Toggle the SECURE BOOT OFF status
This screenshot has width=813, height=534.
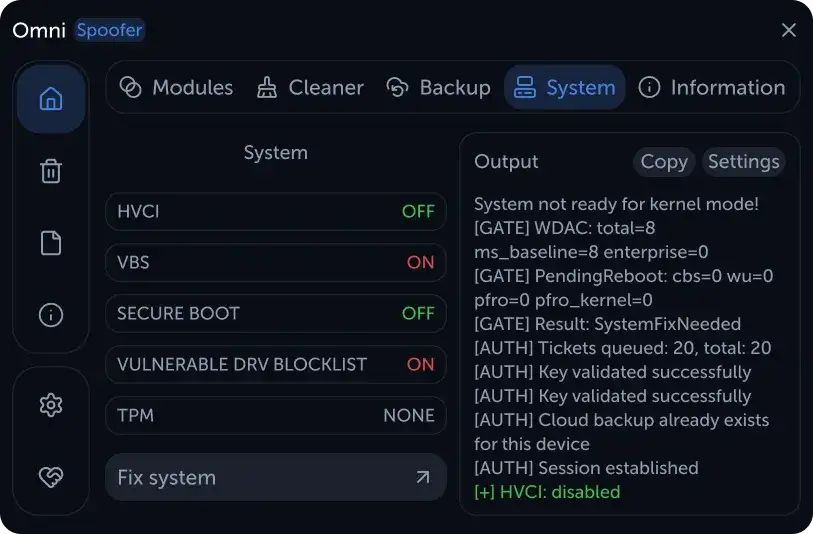tap(418, 313)
